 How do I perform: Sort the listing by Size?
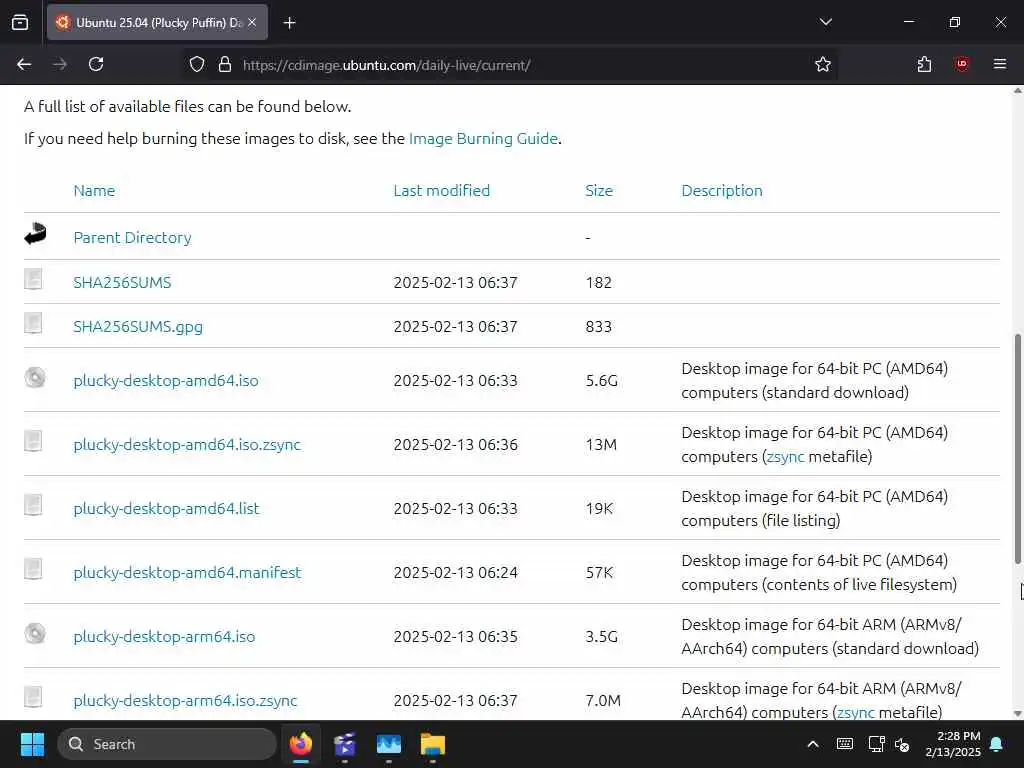pyautogui.click(x=599, y=191)
